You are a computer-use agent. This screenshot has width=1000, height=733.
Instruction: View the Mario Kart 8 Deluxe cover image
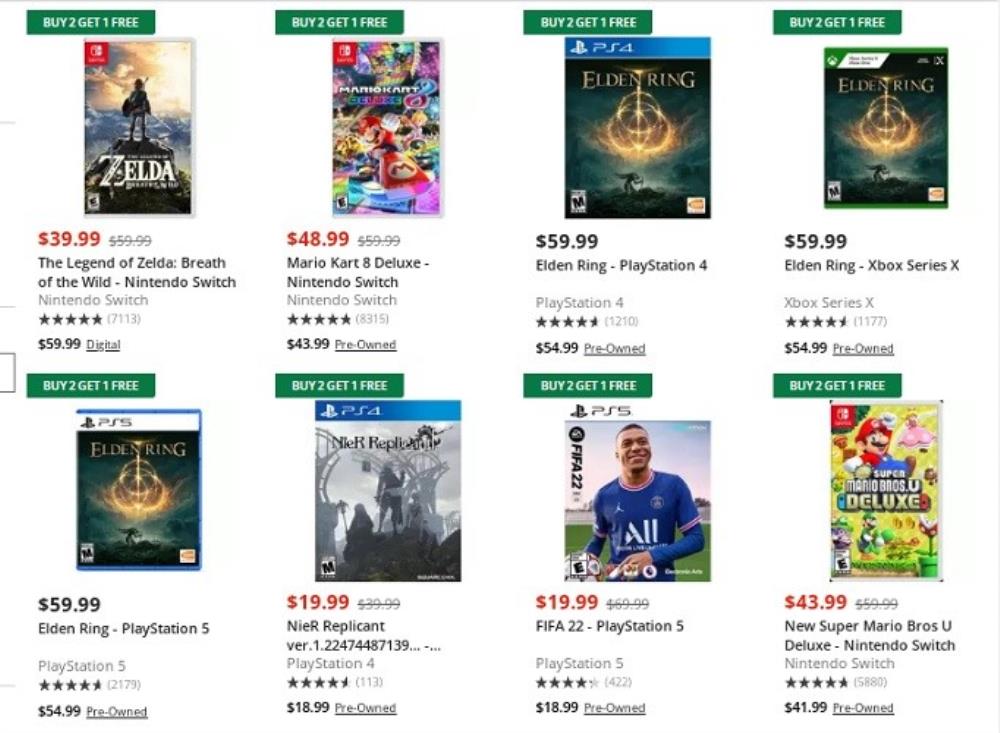[386, 128]
